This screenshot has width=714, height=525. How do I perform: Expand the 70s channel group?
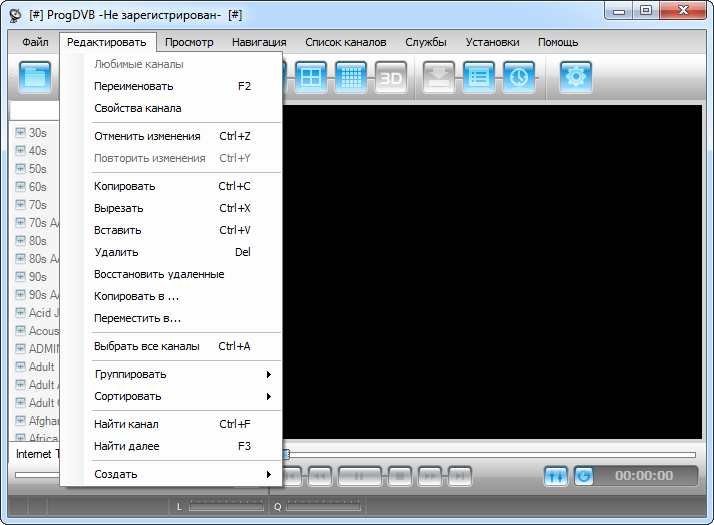[x=20, y=204]
